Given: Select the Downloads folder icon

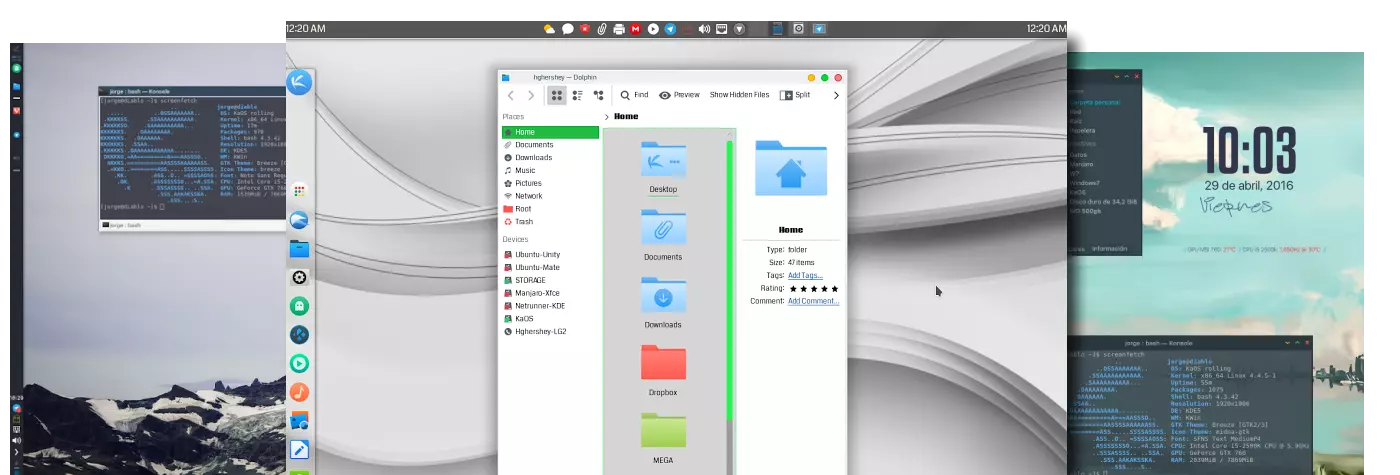Looking at the screenshot, I should [x=663, y=295].
